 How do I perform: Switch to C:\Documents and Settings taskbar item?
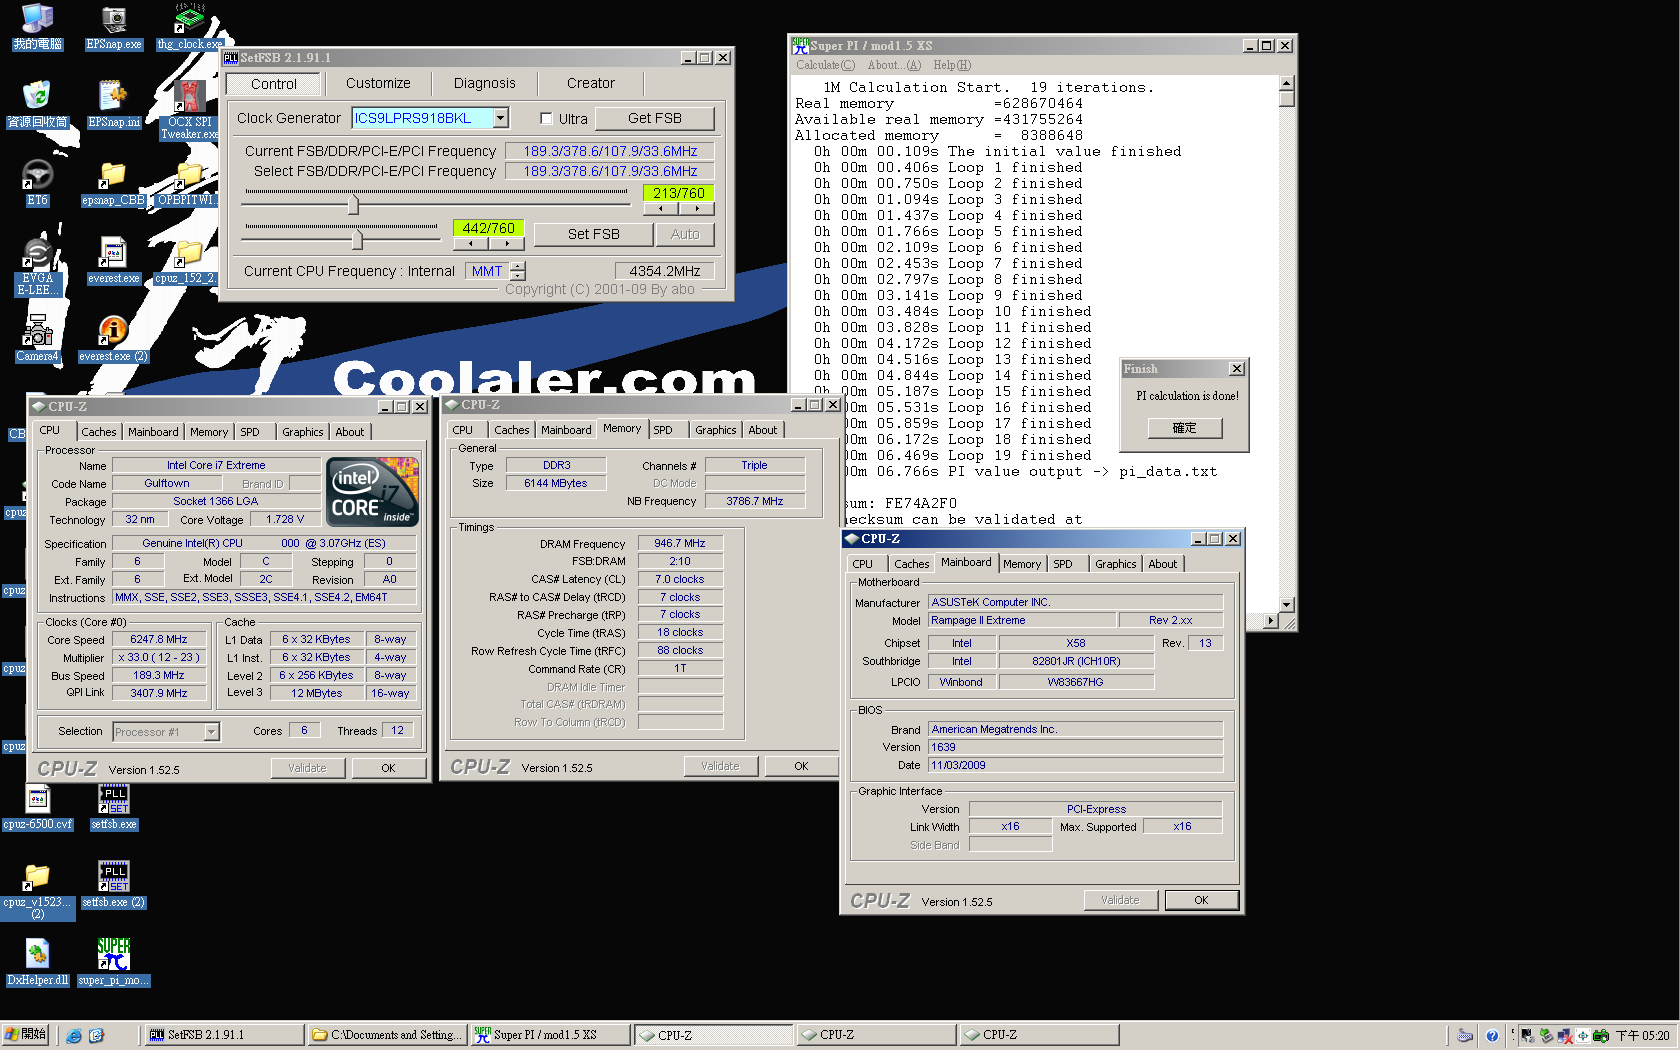point(386,1035)
